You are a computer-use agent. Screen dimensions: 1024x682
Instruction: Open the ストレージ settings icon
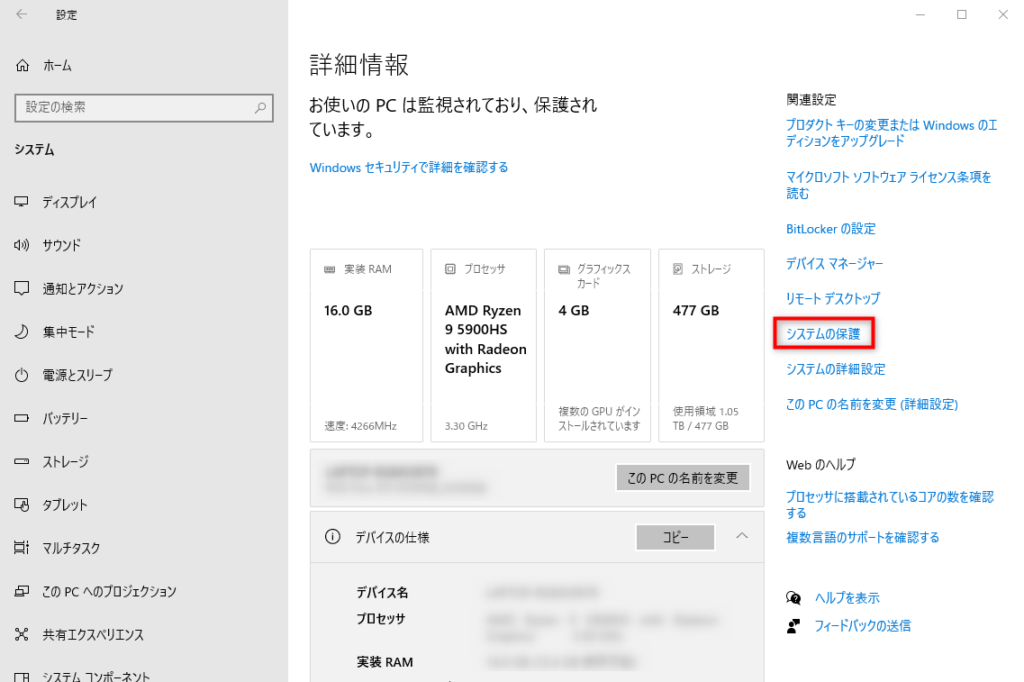pyautogui.click(x=20, y=461)
